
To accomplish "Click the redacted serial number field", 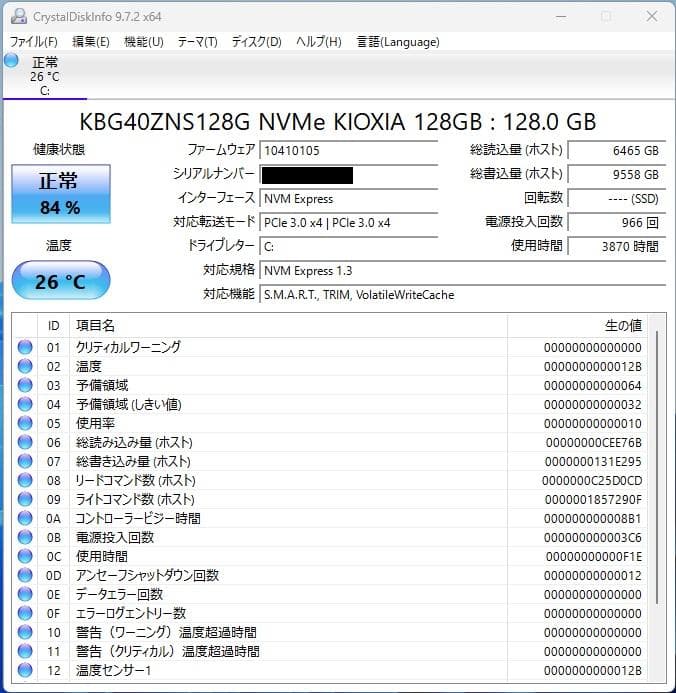I will pos(349,175).
